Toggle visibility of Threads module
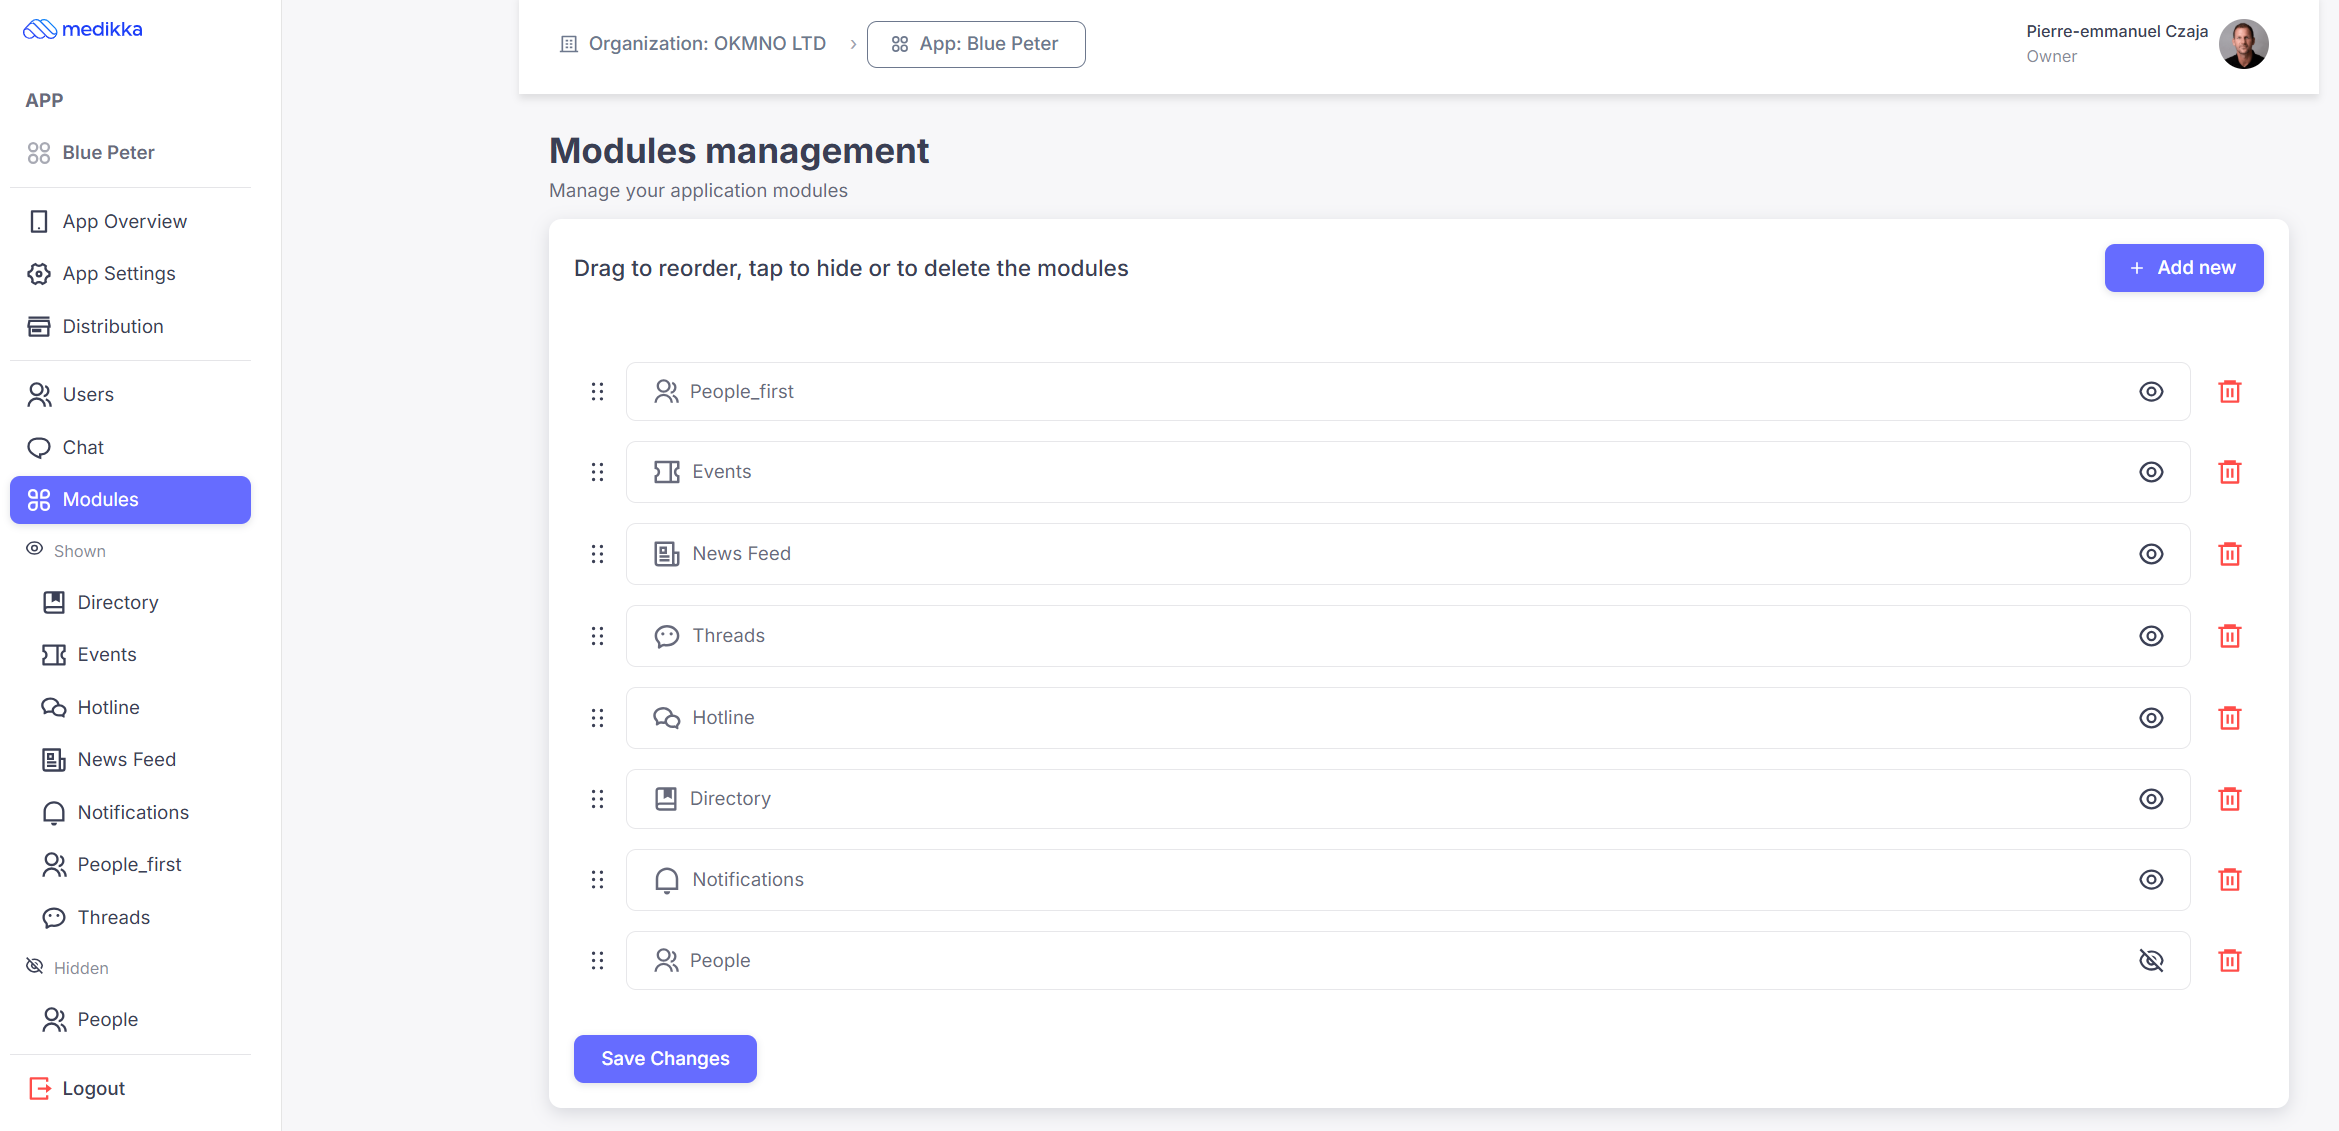This screenshot has width=2339, height=1131. (x=2151, y=636)
